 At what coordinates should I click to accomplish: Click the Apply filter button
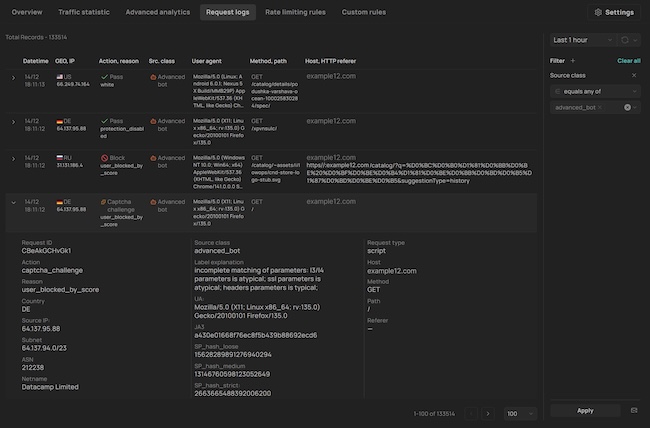pyautogui.click(x=585, y=410)
